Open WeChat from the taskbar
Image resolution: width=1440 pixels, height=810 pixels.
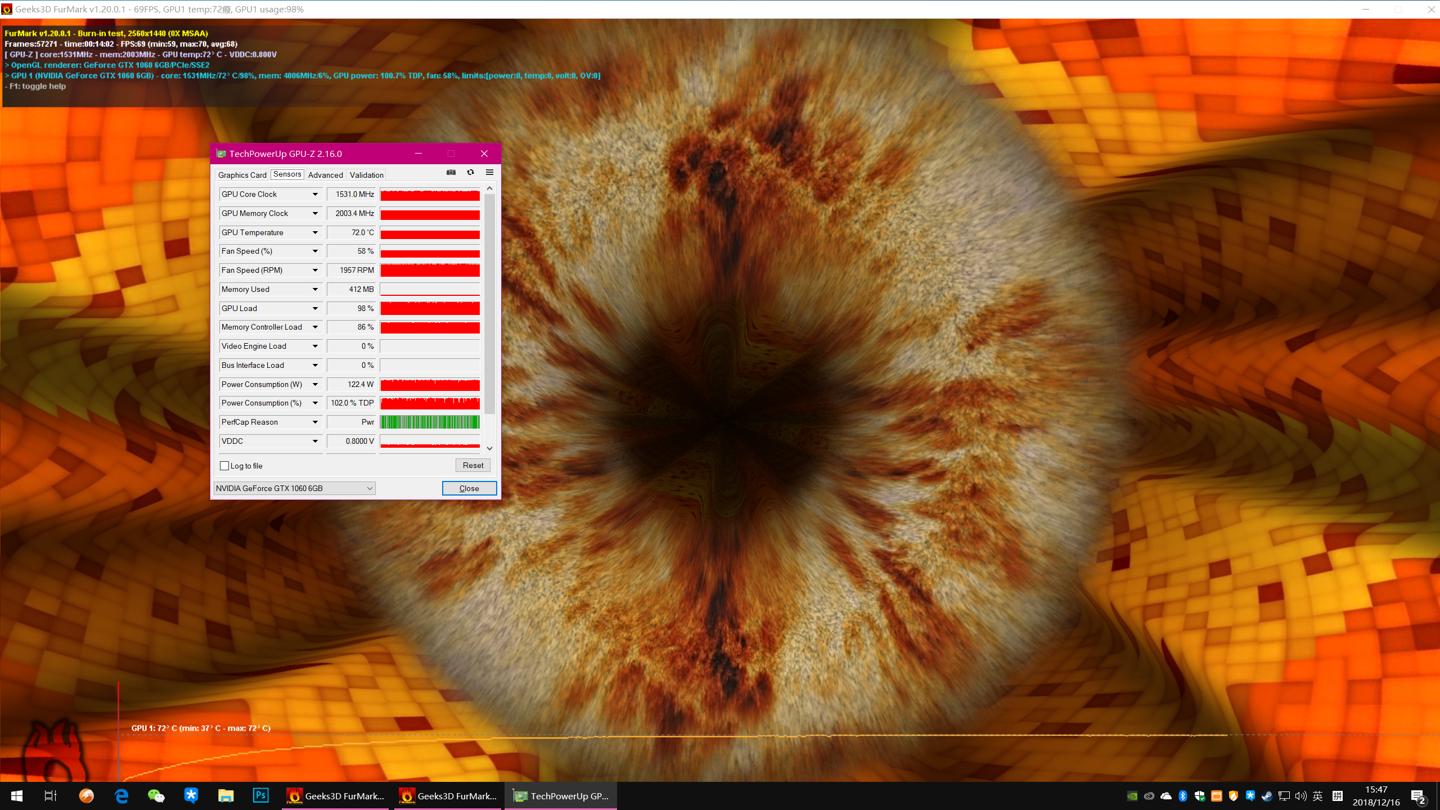point(156,796)
